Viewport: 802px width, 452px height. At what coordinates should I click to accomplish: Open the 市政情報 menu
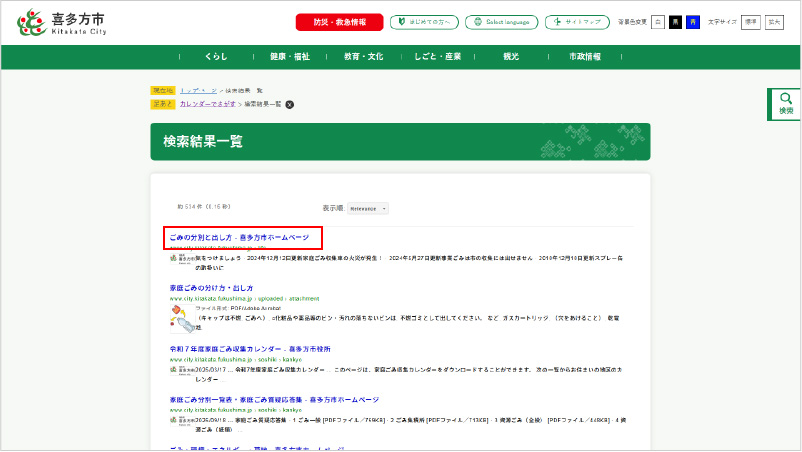point(585,57)
